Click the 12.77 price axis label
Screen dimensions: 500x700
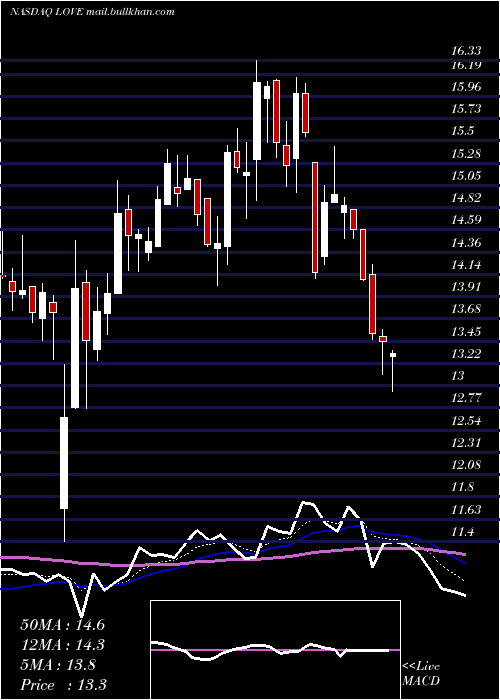[x=466, y=398]
